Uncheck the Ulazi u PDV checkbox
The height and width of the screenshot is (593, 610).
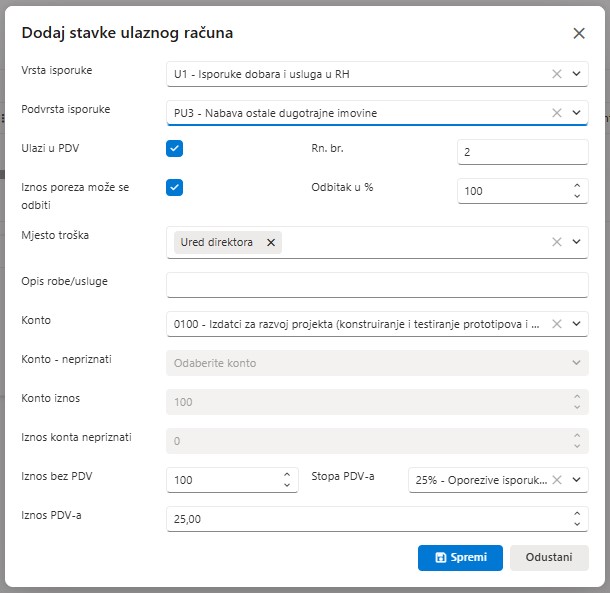coord(175,149)
